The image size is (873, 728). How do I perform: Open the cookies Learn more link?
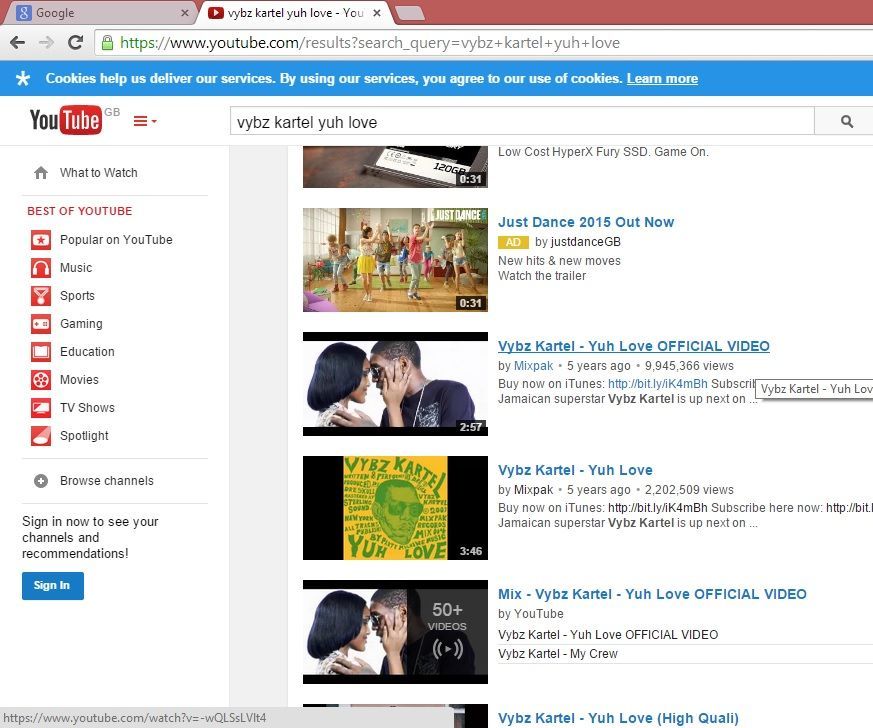point(662,78)
